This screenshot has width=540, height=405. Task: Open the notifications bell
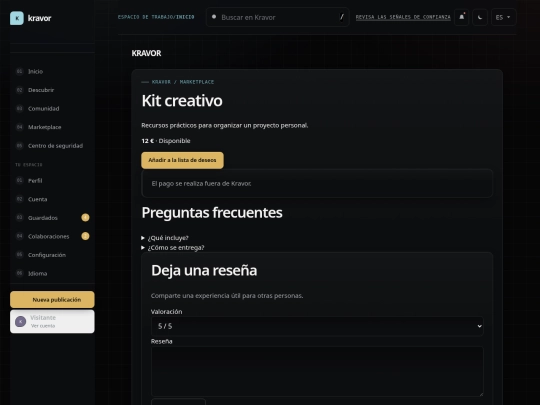tap(461, 17)
